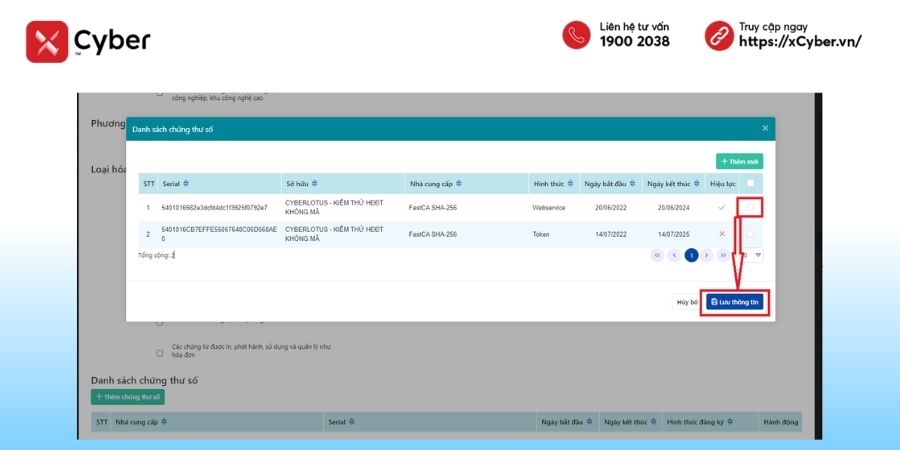Sort background table by Ngày kết thúc
Image resolution: width=900 pixels, height=450 pixels.
coord(653,421)
